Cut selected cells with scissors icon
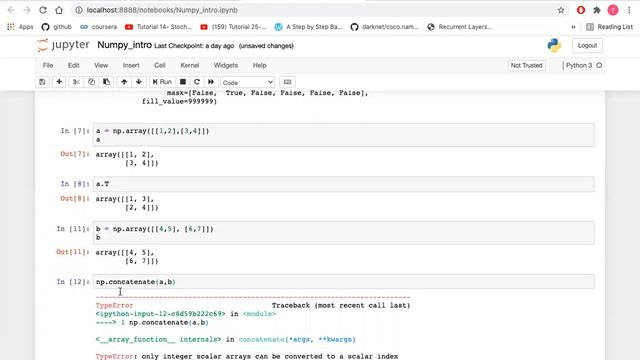This screenshot has height=360, width=640. (x=76, y=82)
